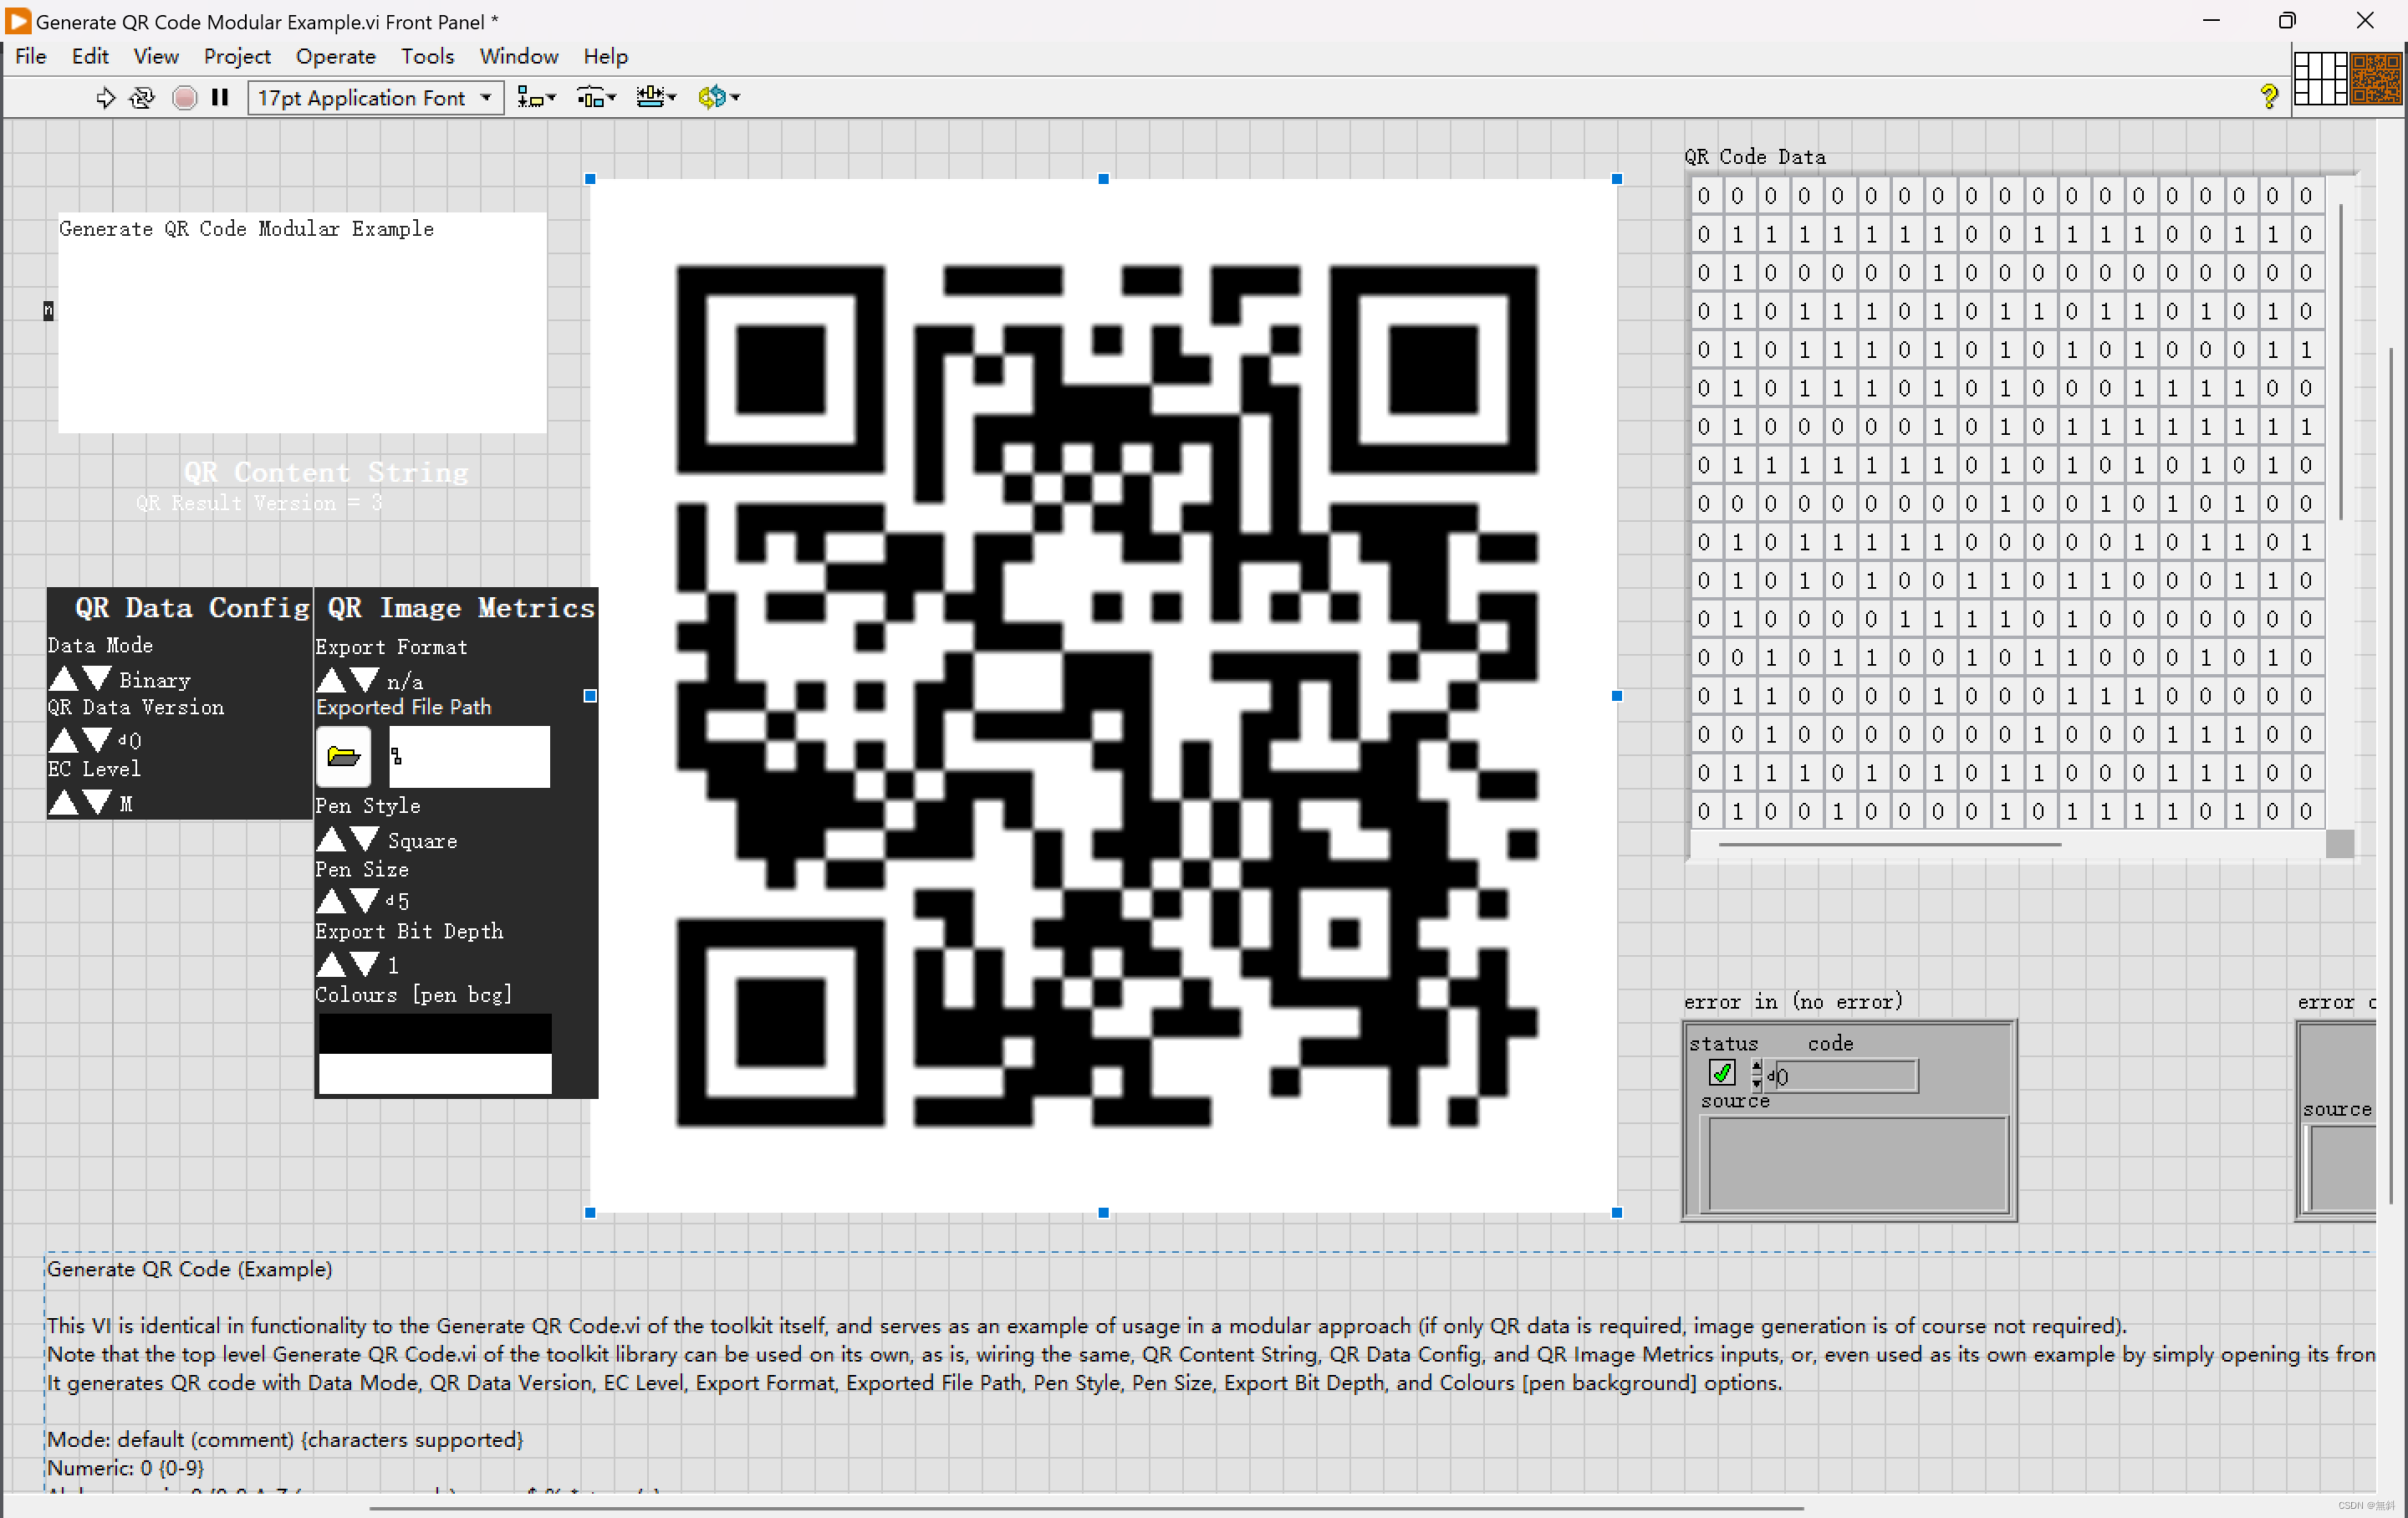Image resolution: width=2408 pixels, height=1518 pixels.
Task: Click the Export Format down arrow
Action: 366,681
